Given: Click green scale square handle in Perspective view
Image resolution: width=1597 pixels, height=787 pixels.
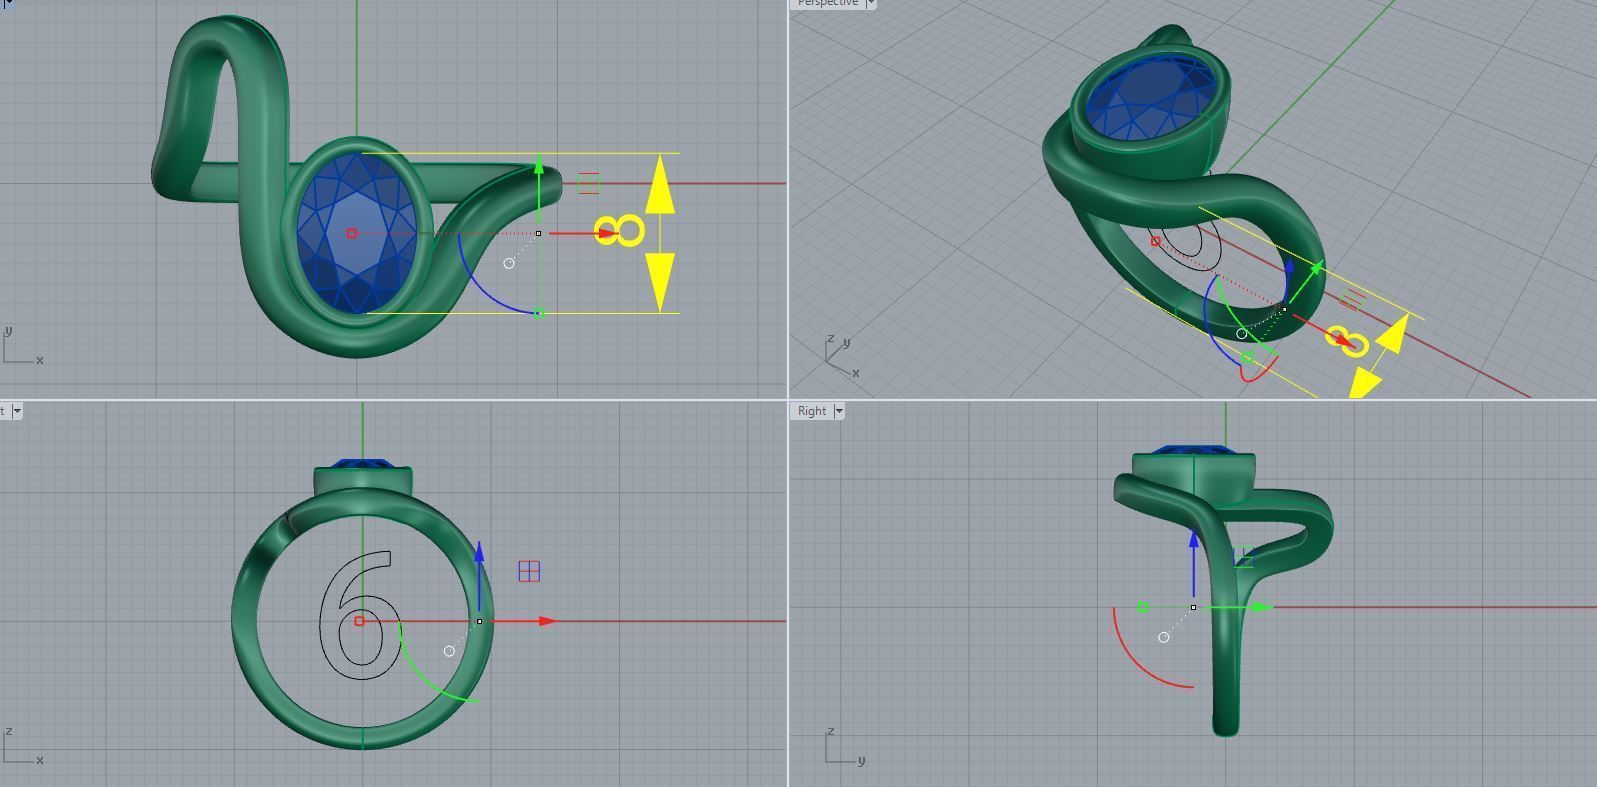Looking at the screenshot, I should coord(1247,357).
